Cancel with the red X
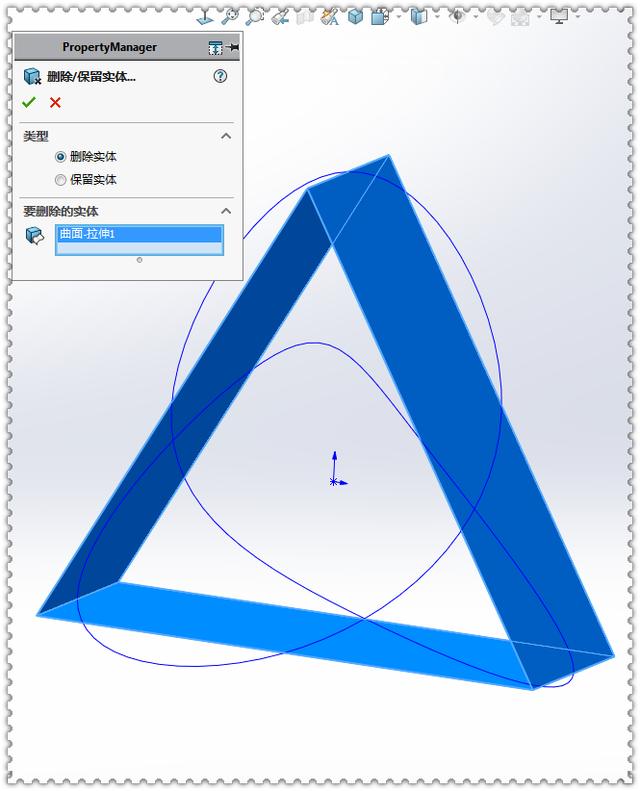 click(55, 102)
